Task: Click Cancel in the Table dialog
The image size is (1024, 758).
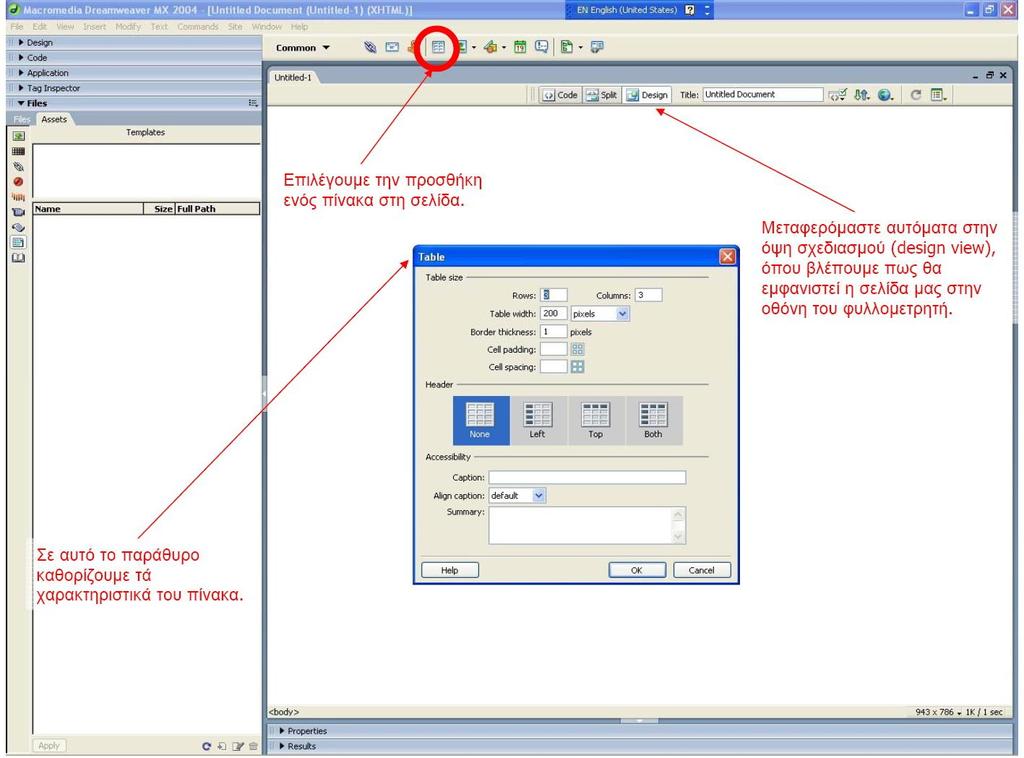Action: pos(702,570)
